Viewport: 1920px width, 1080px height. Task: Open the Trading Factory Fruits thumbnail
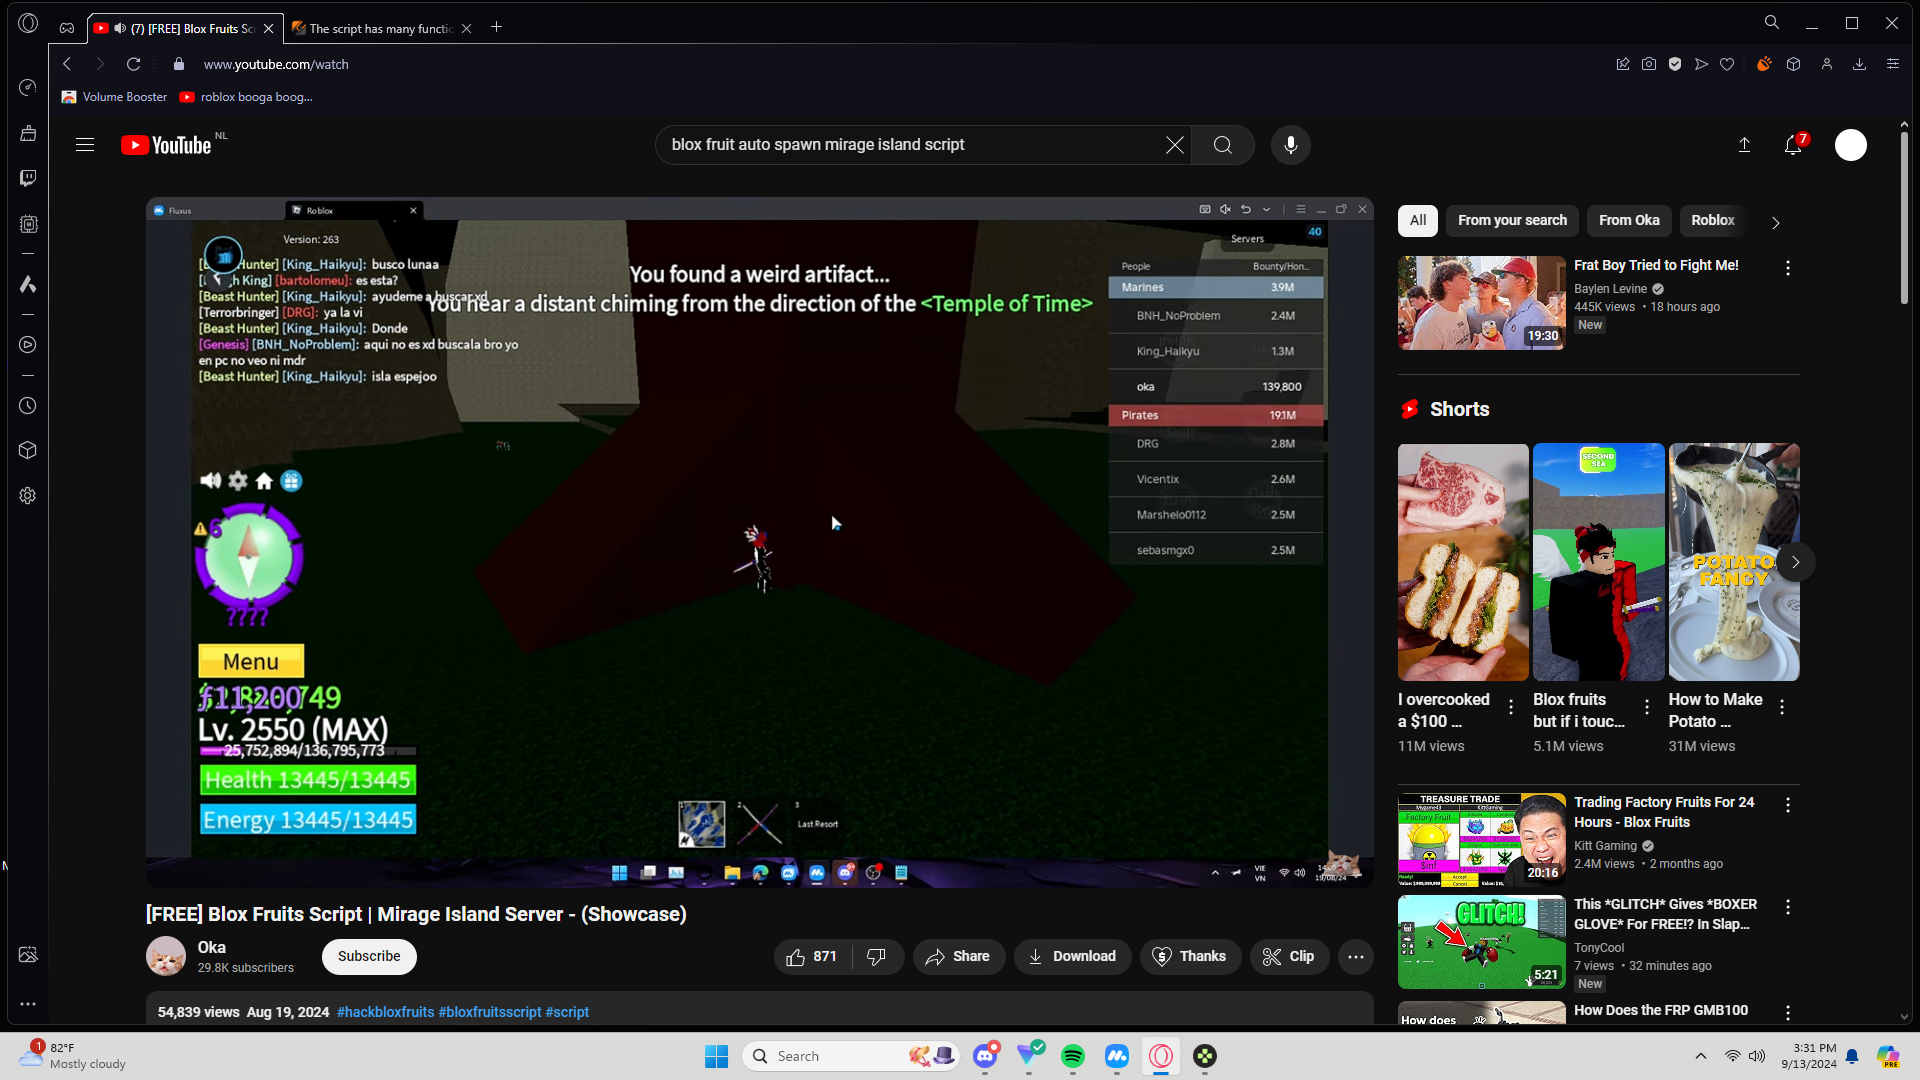coord(1482,840)
